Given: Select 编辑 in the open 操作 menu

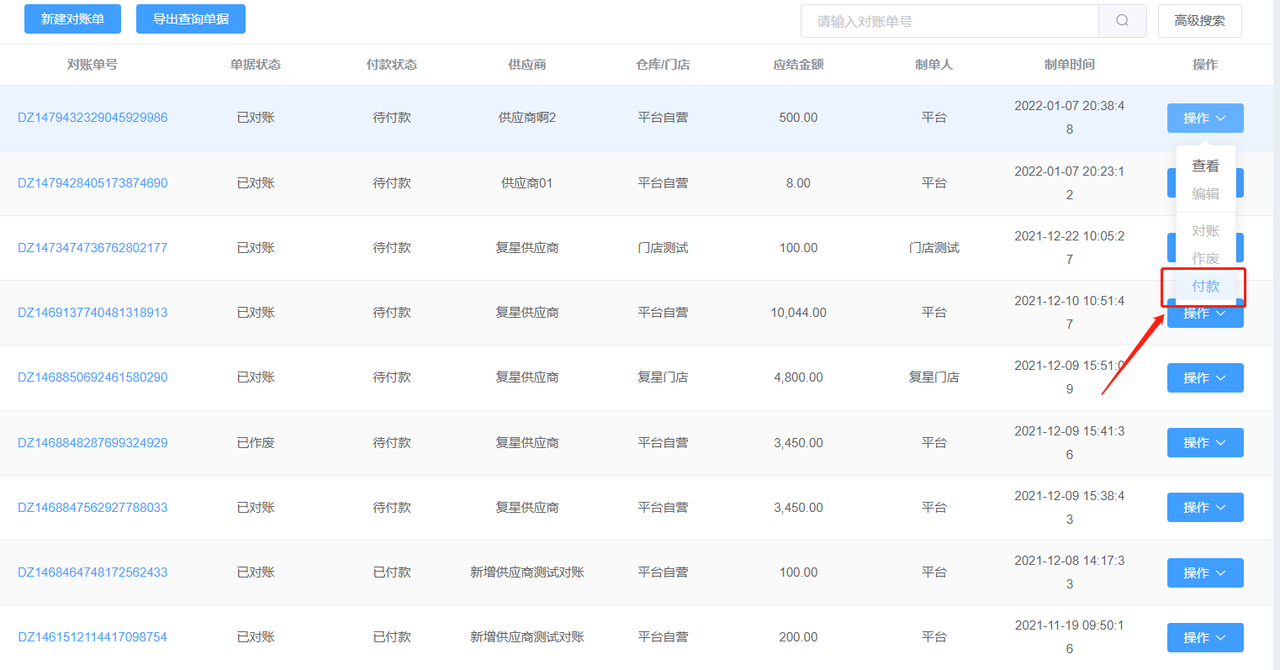Looking at the screenshot, I should (1205, 194).
